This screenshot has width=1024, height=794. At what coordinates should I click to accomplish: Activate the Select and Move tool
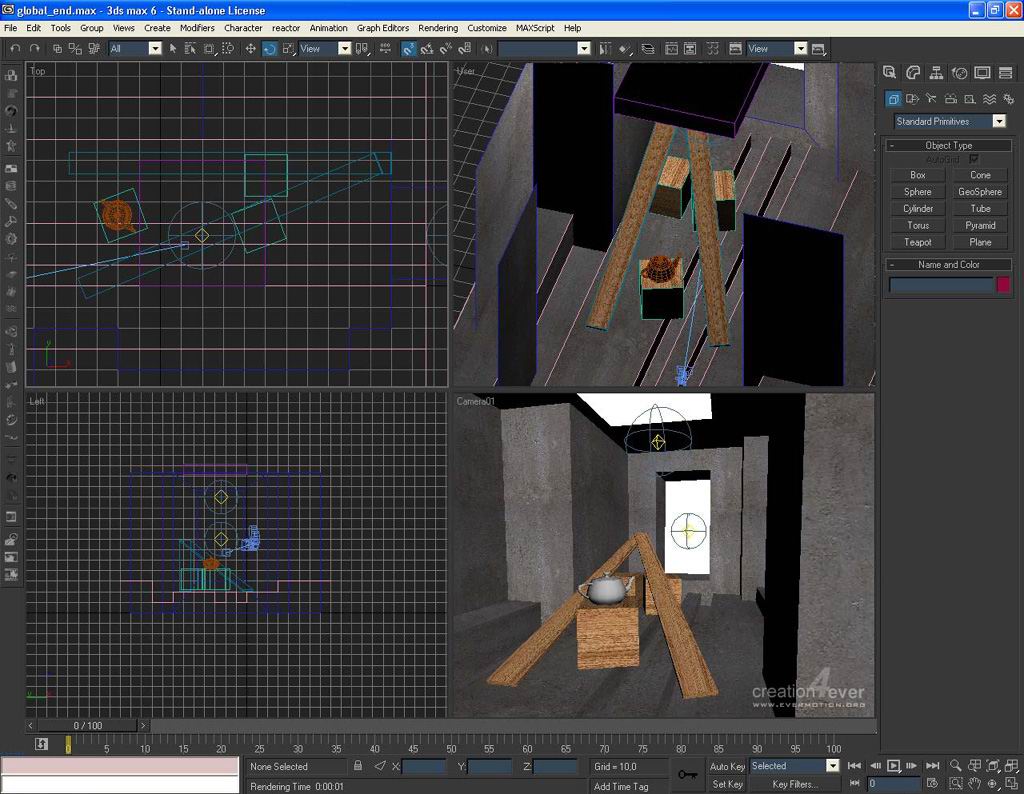pos(250,48)
